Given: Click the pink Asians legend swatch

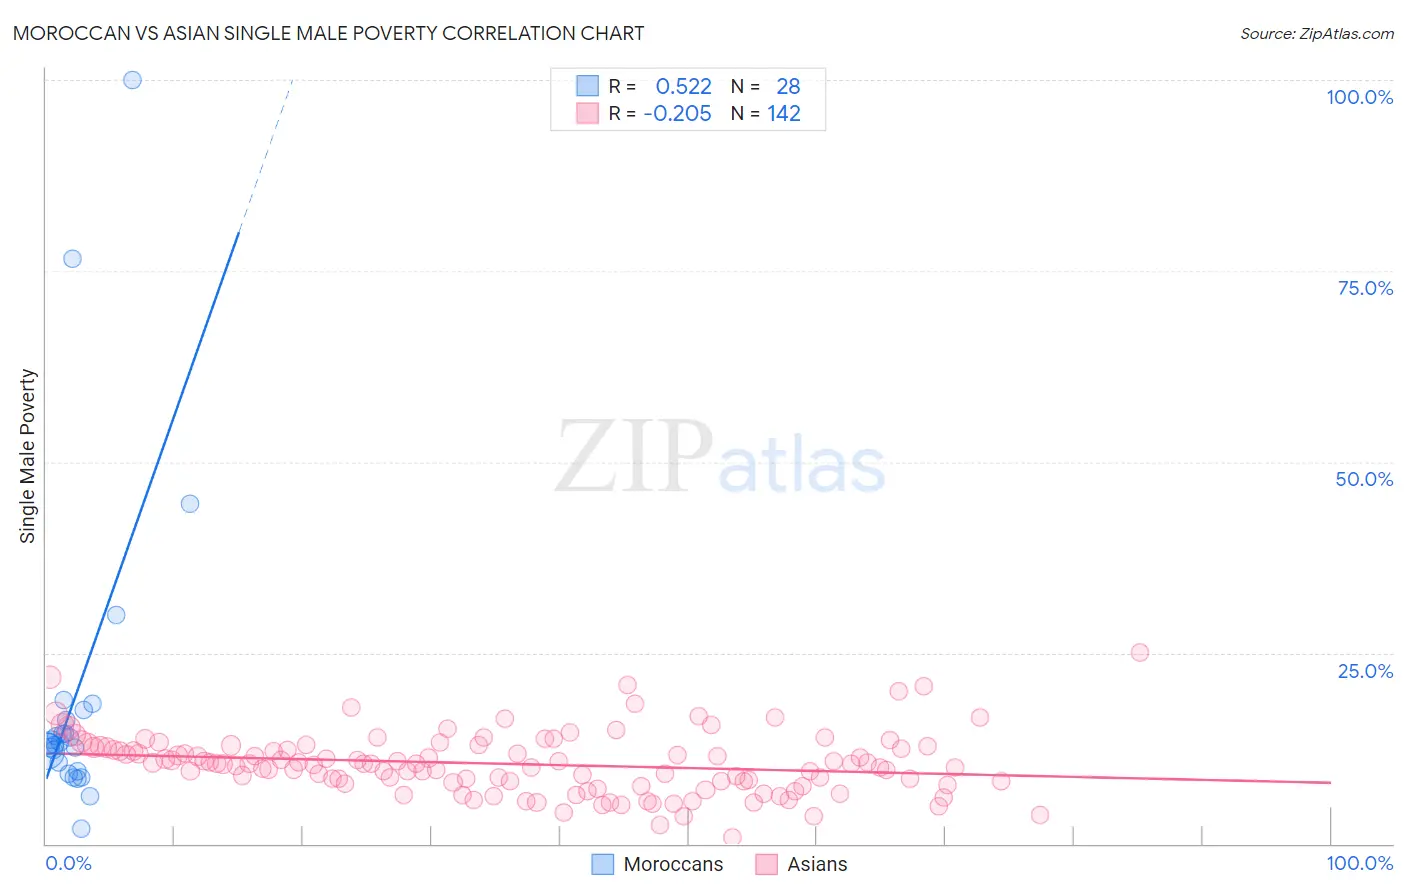Looking at the screenshot, I should [x=766, y=864].
